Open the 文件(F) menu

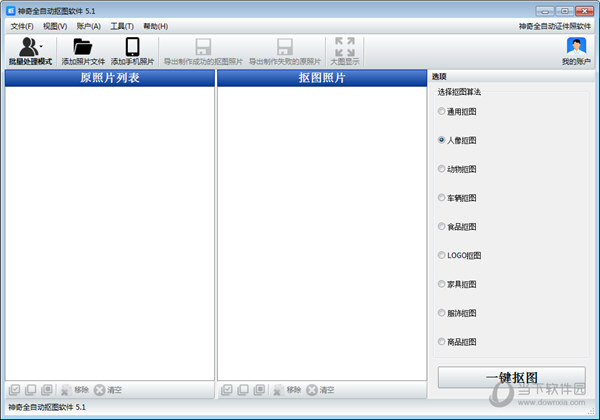tap(22, 26)
